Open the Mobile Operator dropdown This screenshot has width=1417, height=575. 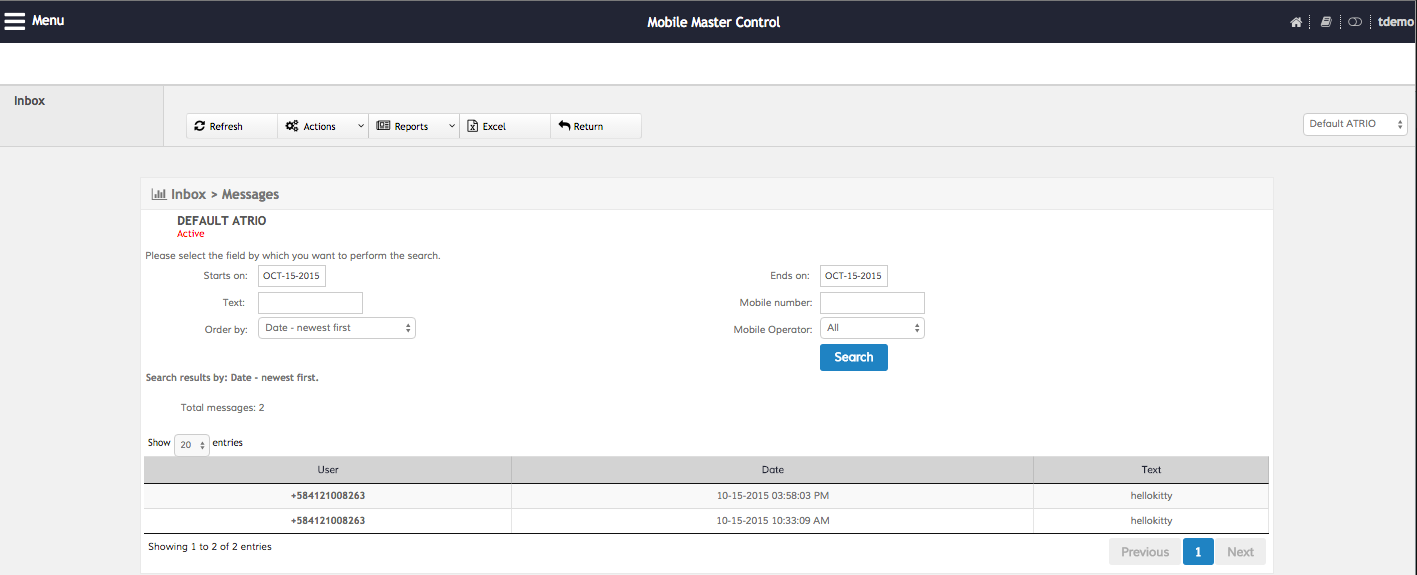[x=872, y=328]
